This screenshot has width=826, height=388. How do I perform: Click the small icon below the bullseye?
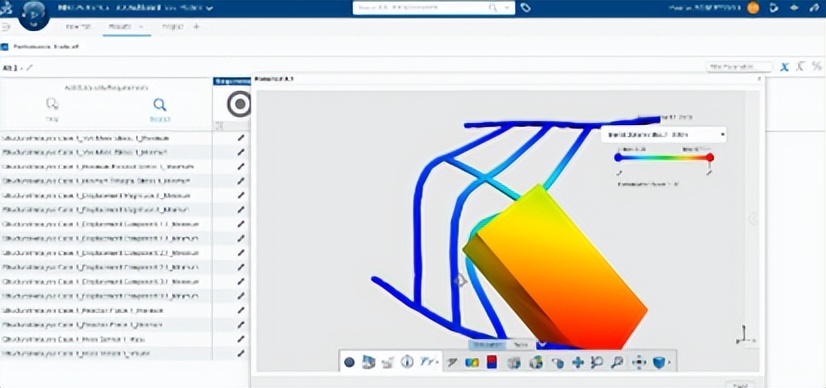[220, 125]
